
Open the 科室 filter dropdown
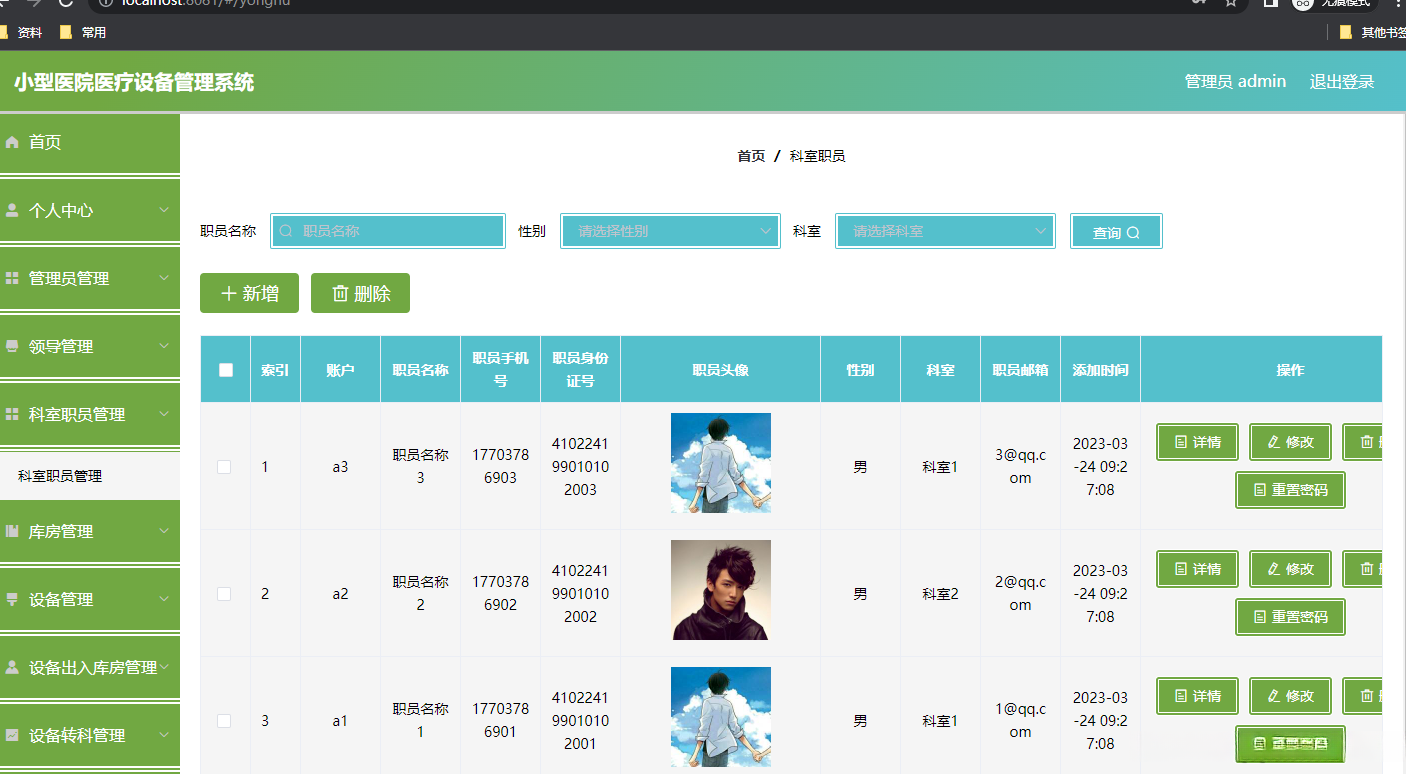945,231
